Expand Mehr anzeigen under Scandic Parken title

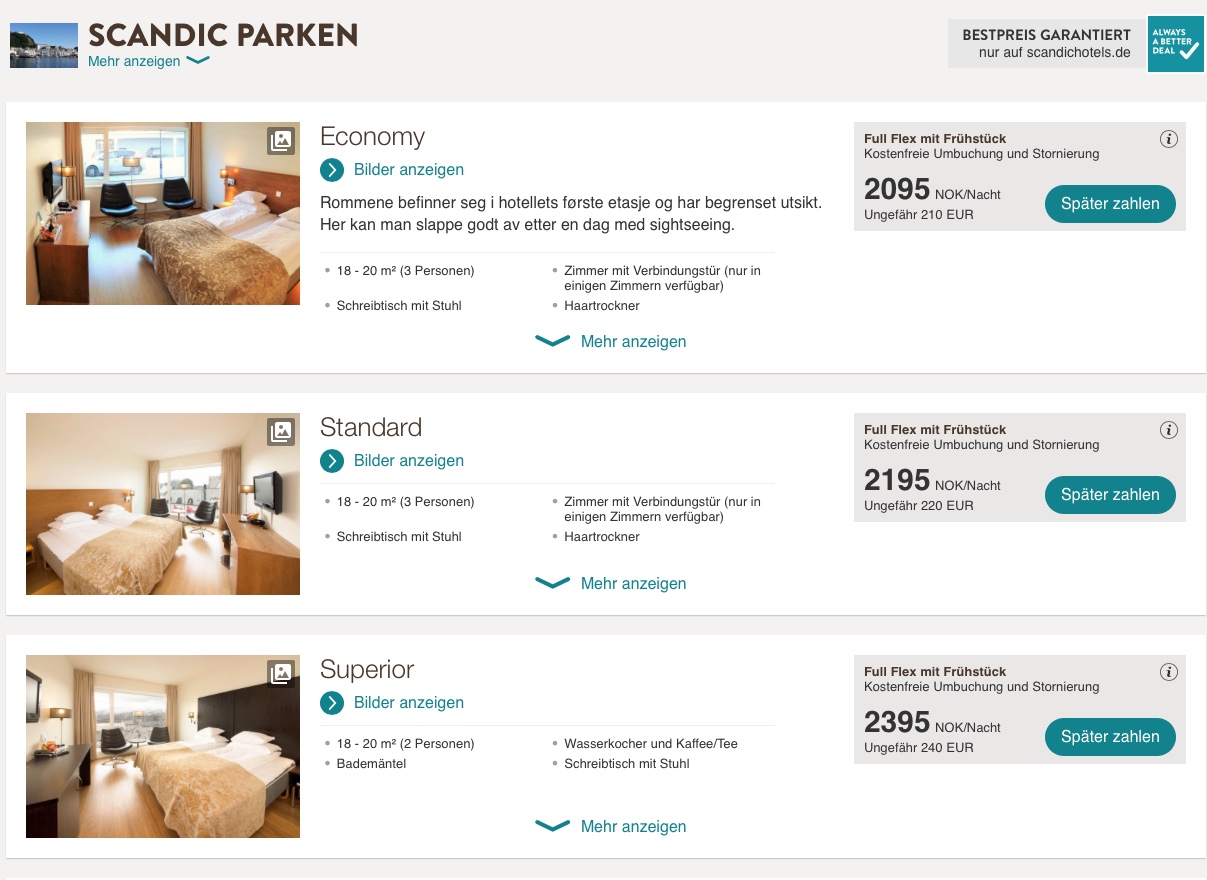pyautogui.click(x=148, y=61)
